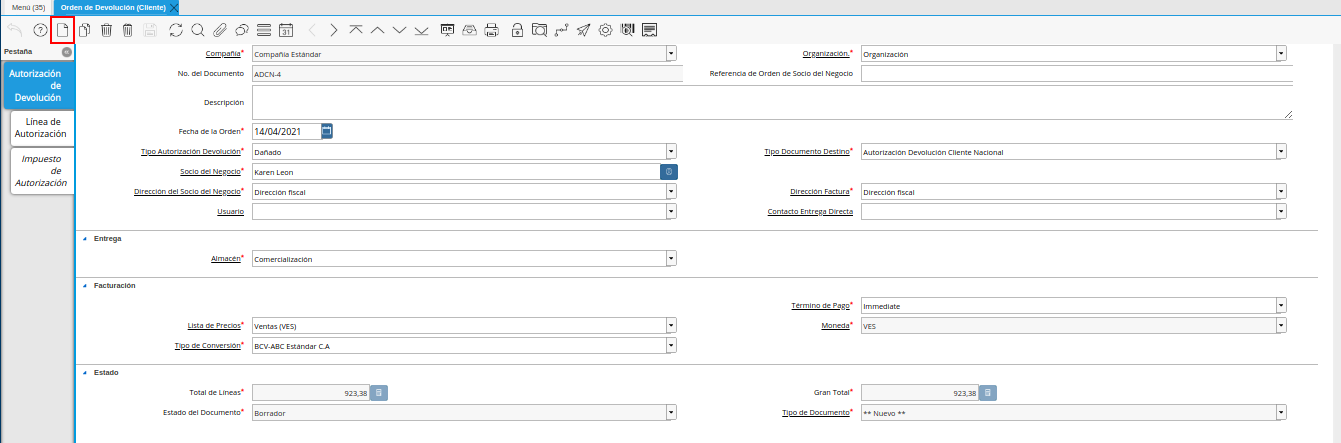Click the New Record toolbar icon
The image size is (1341, 443).
coord(63,30)
